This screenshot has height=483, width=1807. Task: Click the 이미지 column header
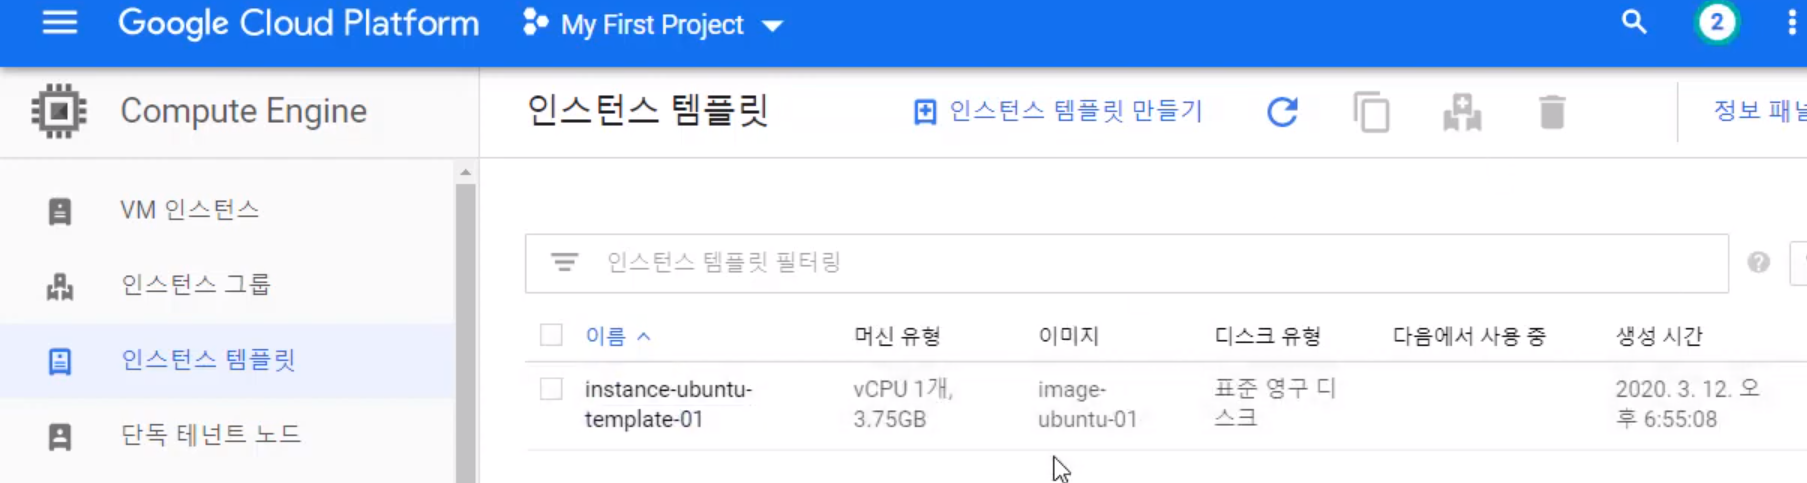click(x=1068, y=336)
